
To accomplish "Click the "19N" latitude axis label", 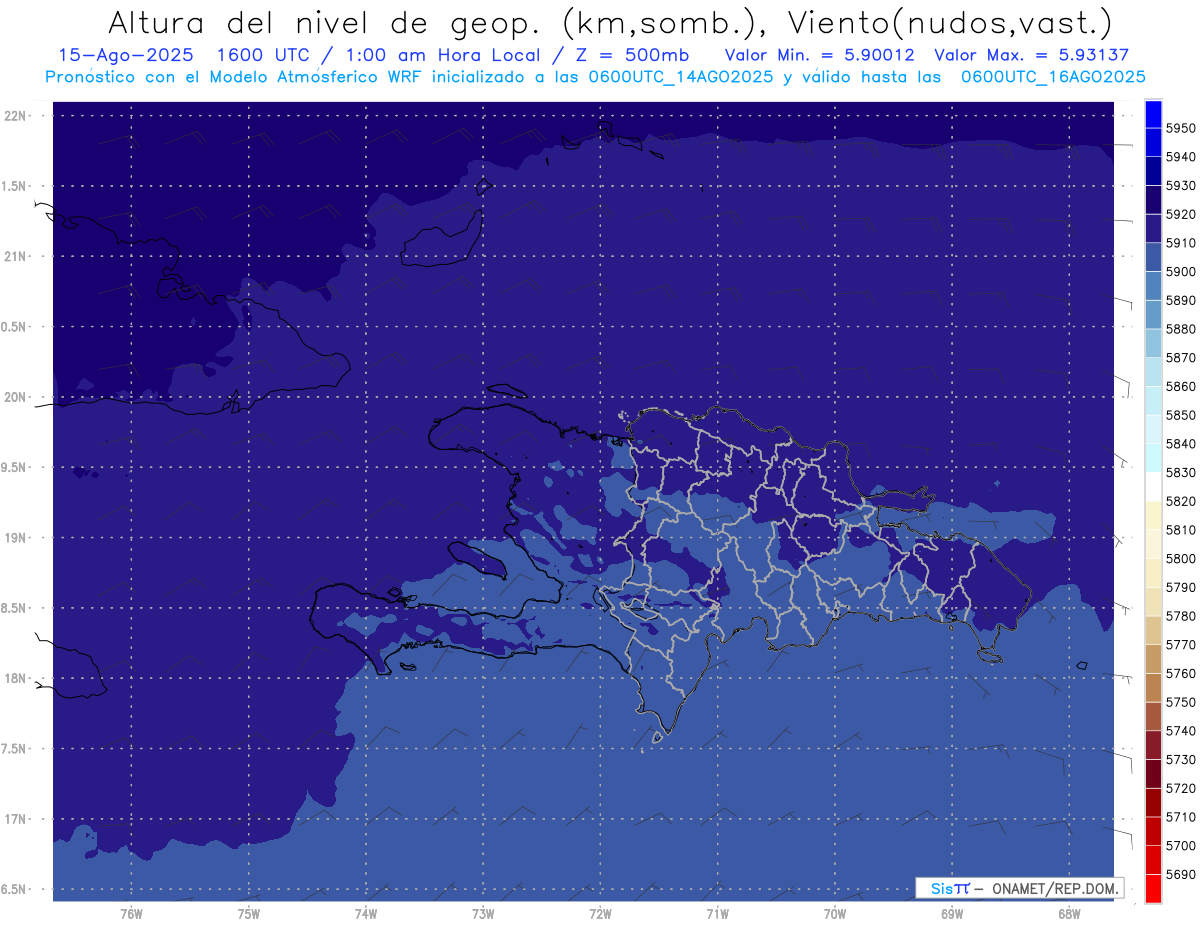I will 16,538.
